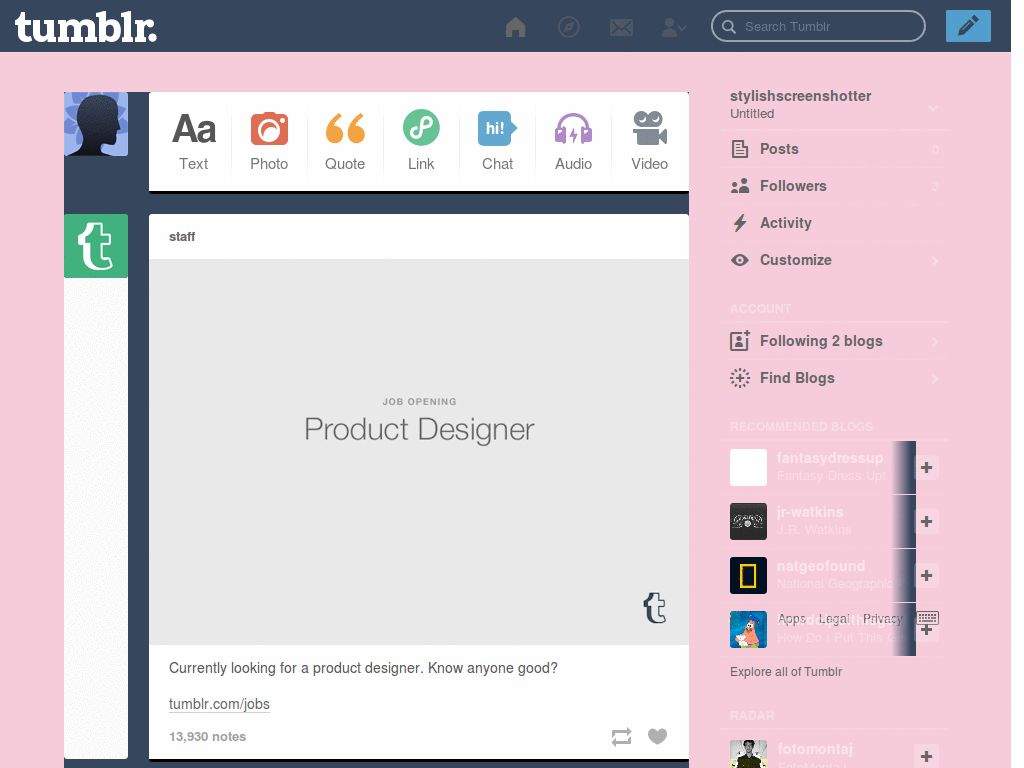Go to the Home dashboard icon
The width and height of the screenshot is (1024, 768).
pos(515,27)
